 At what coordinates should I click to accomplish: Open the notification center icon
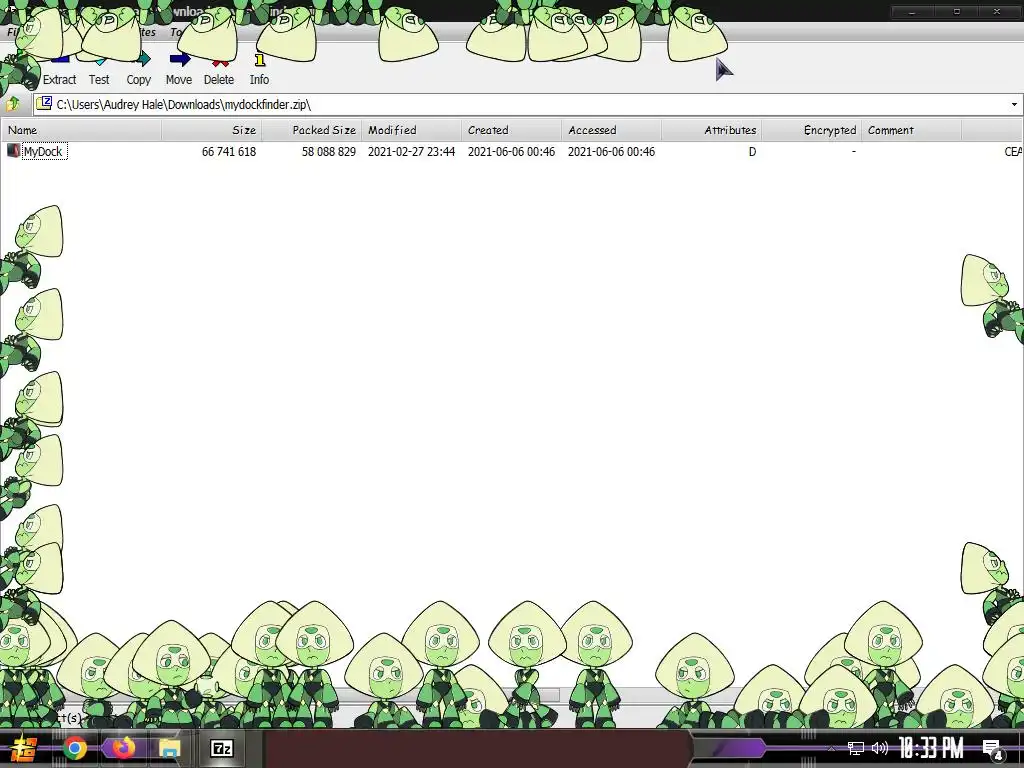(x=992, y=749)
